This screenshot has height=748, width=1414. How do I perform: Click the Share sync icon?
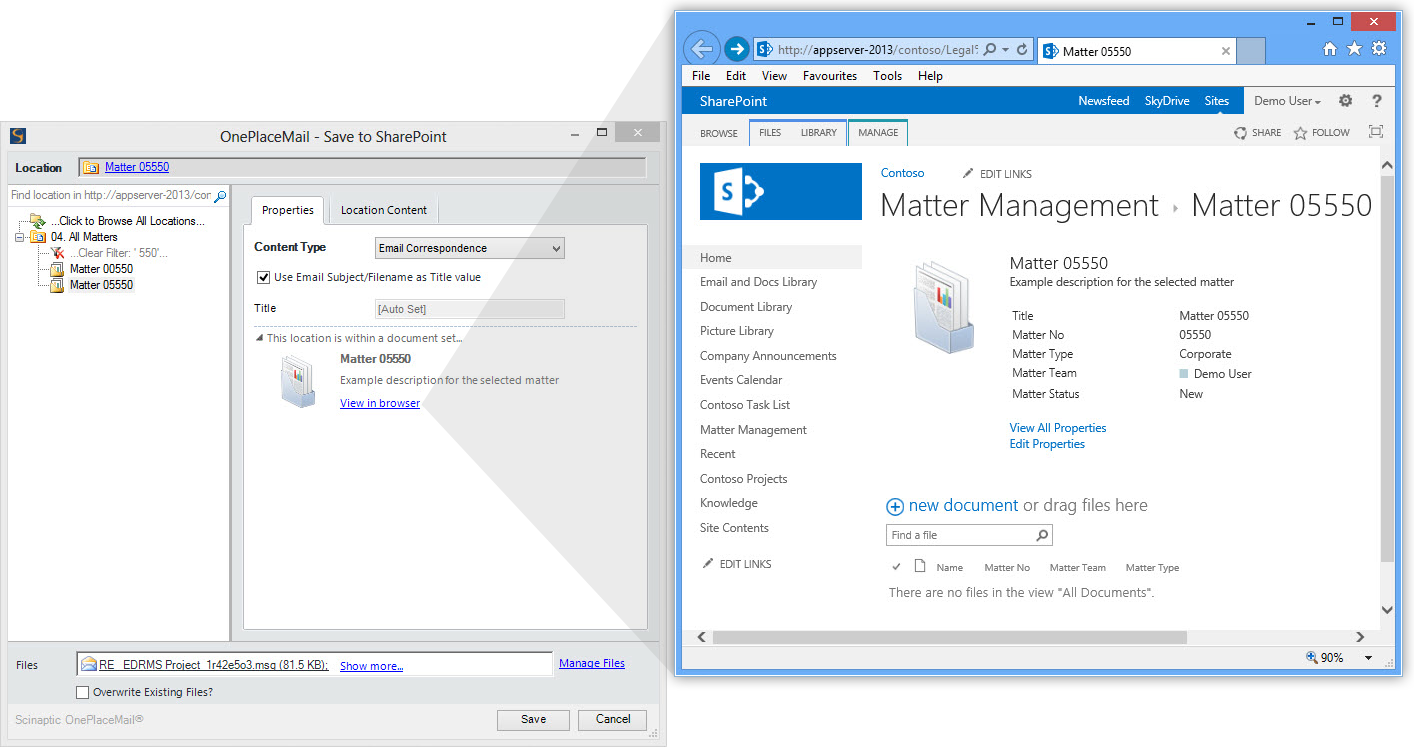pyautogui.click(x=1240, y=133)
